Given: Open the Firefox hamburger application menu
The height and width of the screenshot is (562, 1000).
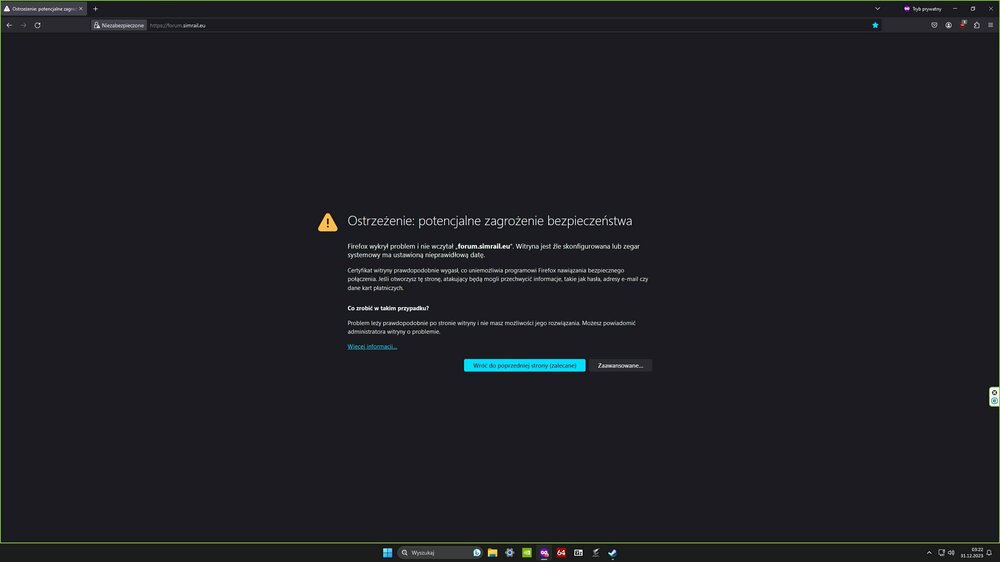Looking at the screenshot, I should [x=990, y=26].
